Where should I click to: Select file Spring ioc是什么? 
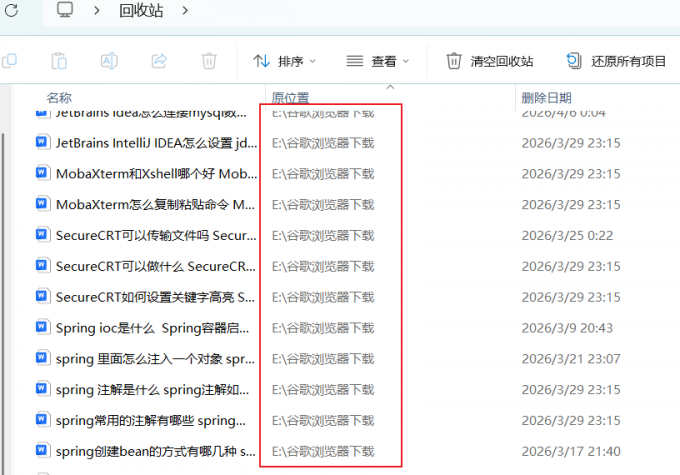(x=153, y=328)
